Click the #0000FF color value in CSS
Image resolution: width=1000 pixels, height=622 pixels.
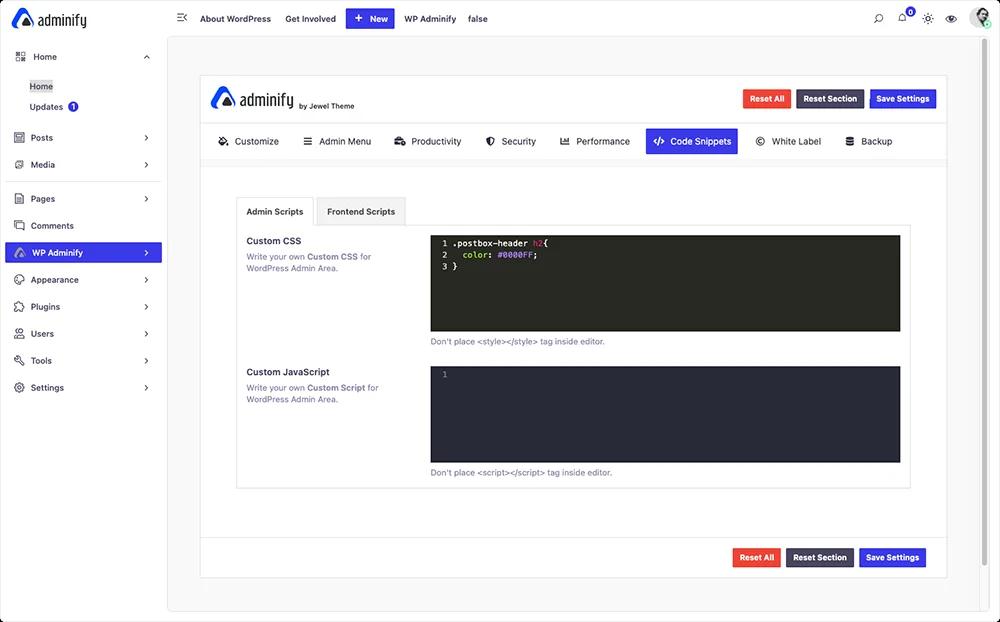(515, 255)
